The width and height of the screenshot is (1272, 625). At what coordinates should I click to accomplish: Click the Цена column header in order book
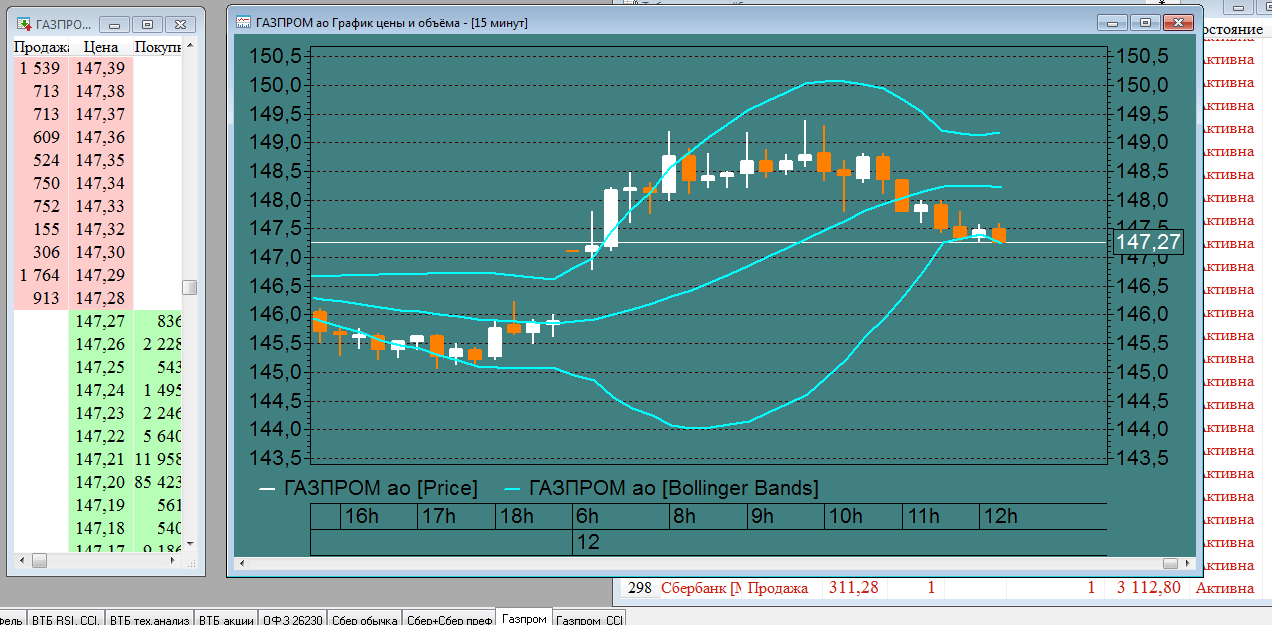pos(101,47)
